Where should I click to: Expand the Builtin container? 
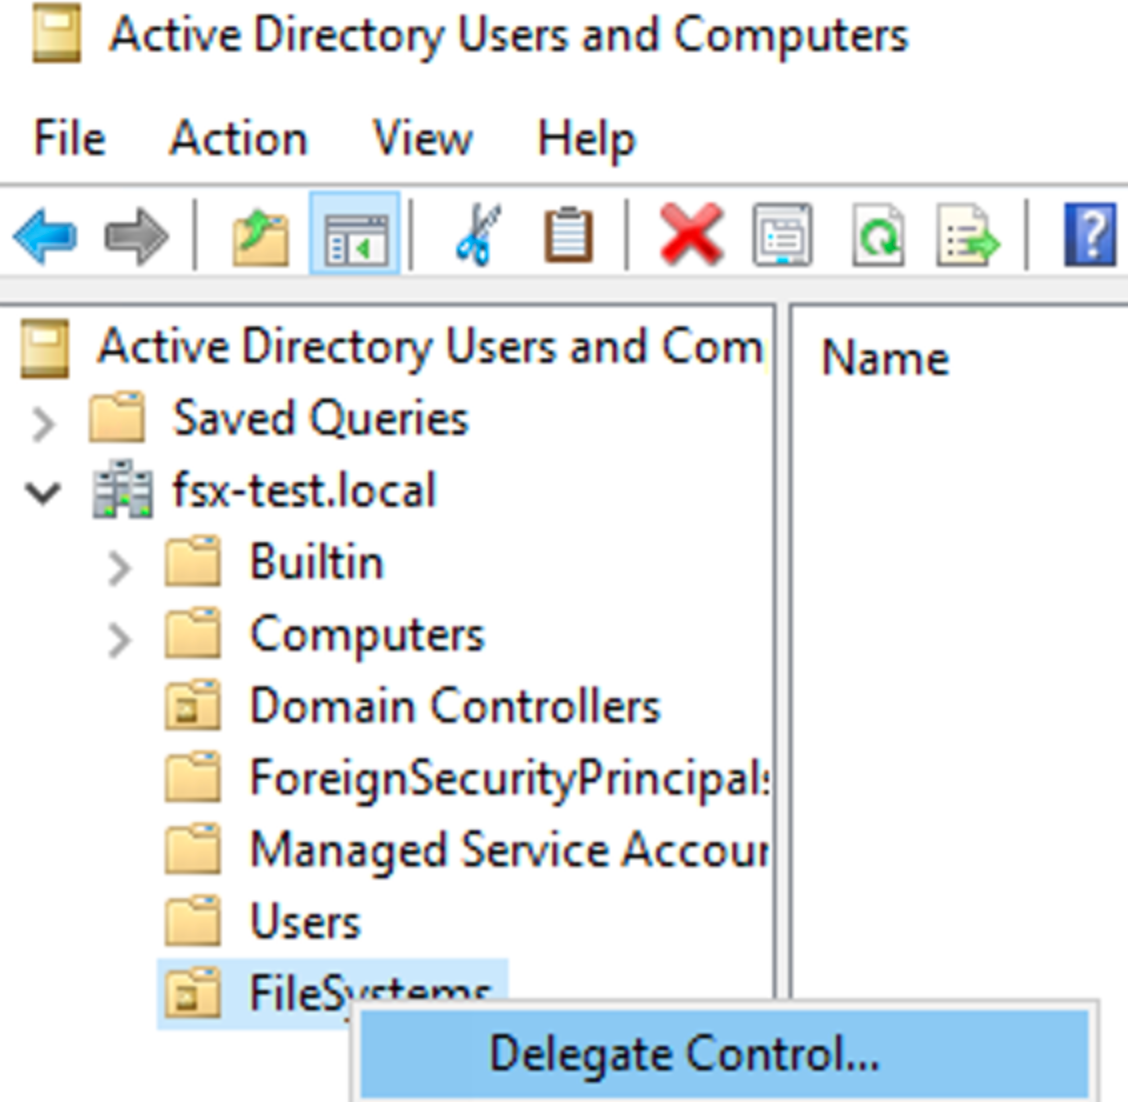point(119,567)
